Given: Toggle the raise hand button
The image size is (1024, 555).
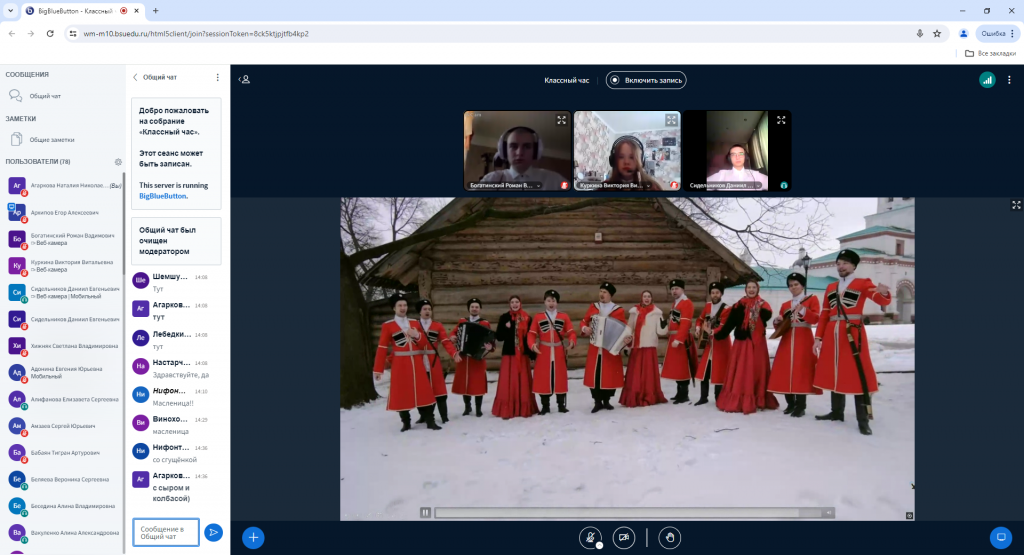Looking at the screenshot, I should tap(669, 537).
